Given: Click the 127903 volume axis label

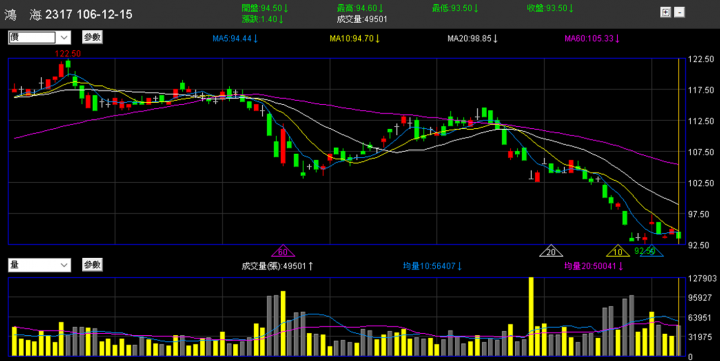Looking at the screenshot, I should pyautogui.click(x=702, y=279).
